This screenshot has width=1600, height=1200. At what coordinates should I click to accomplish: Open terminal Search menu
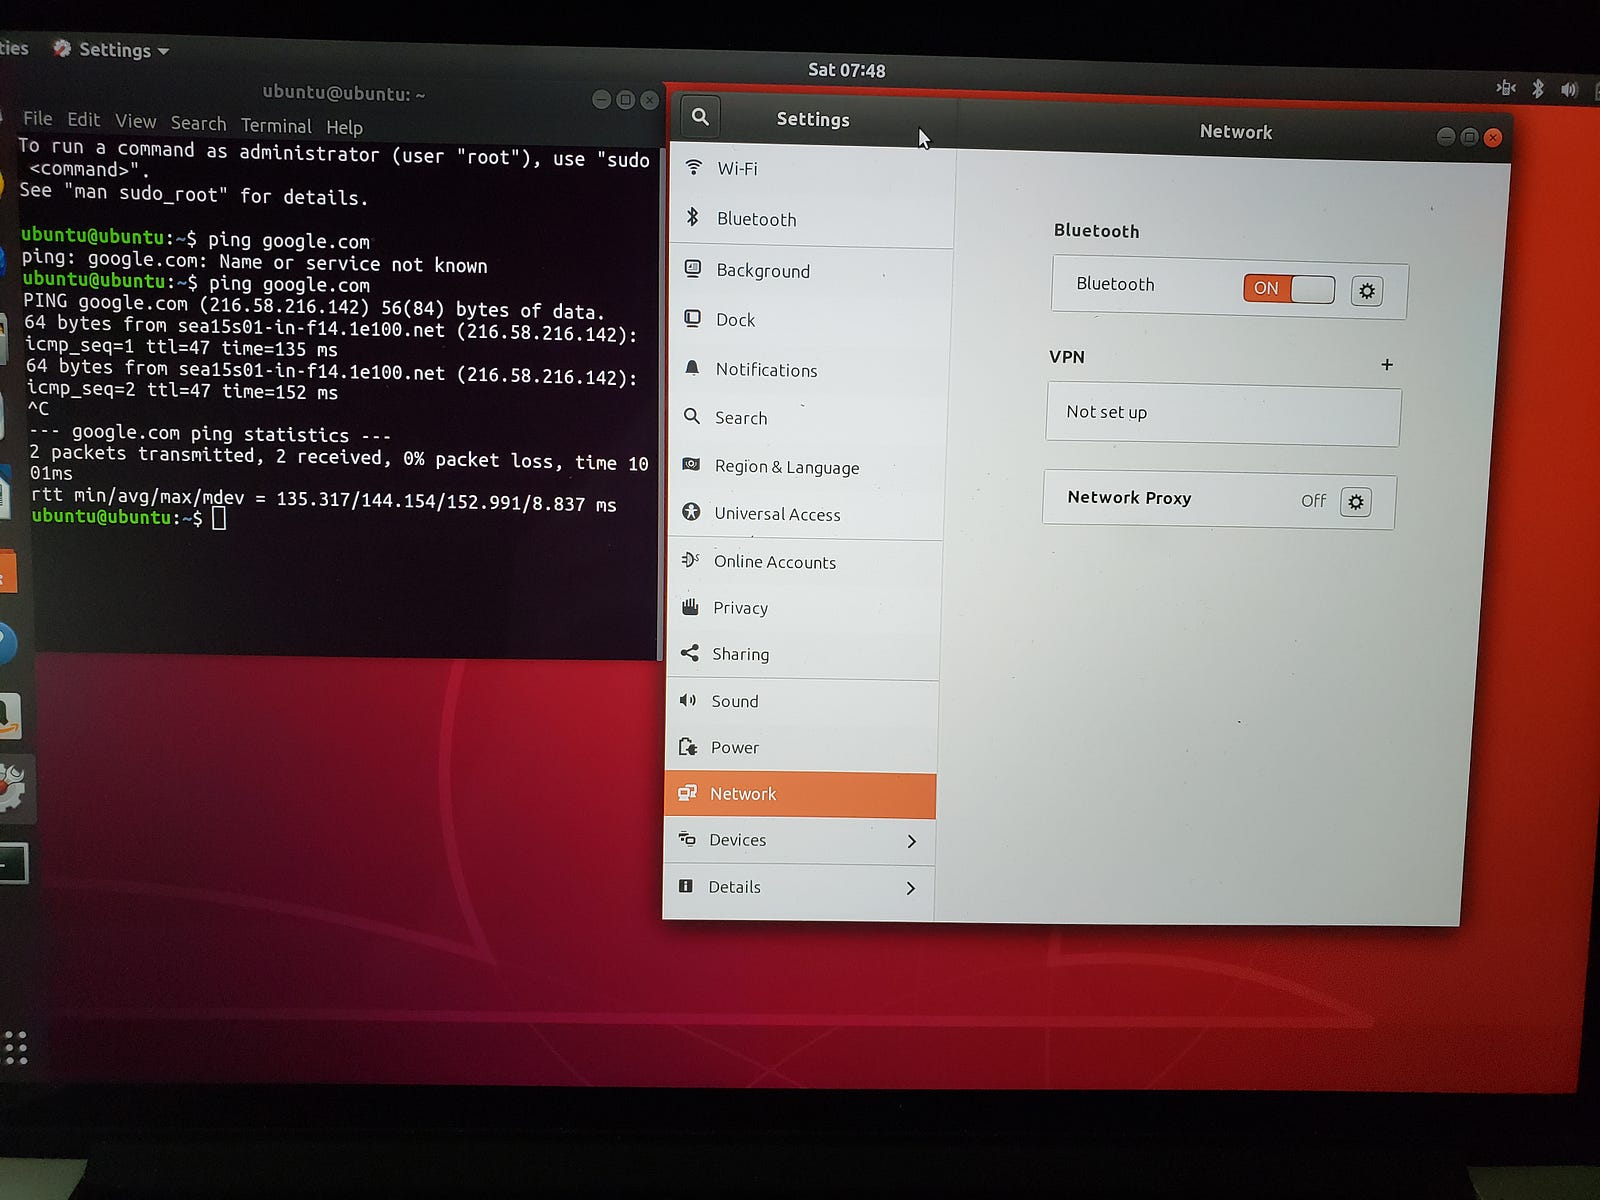coord(198,123)
